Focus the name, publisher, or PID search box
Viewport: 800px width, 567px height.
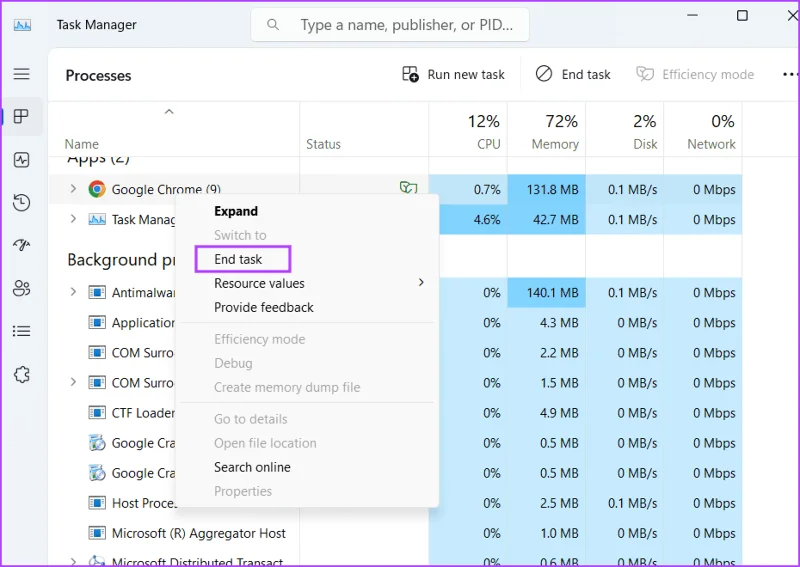pyautogui.click(x=390, y=24)
